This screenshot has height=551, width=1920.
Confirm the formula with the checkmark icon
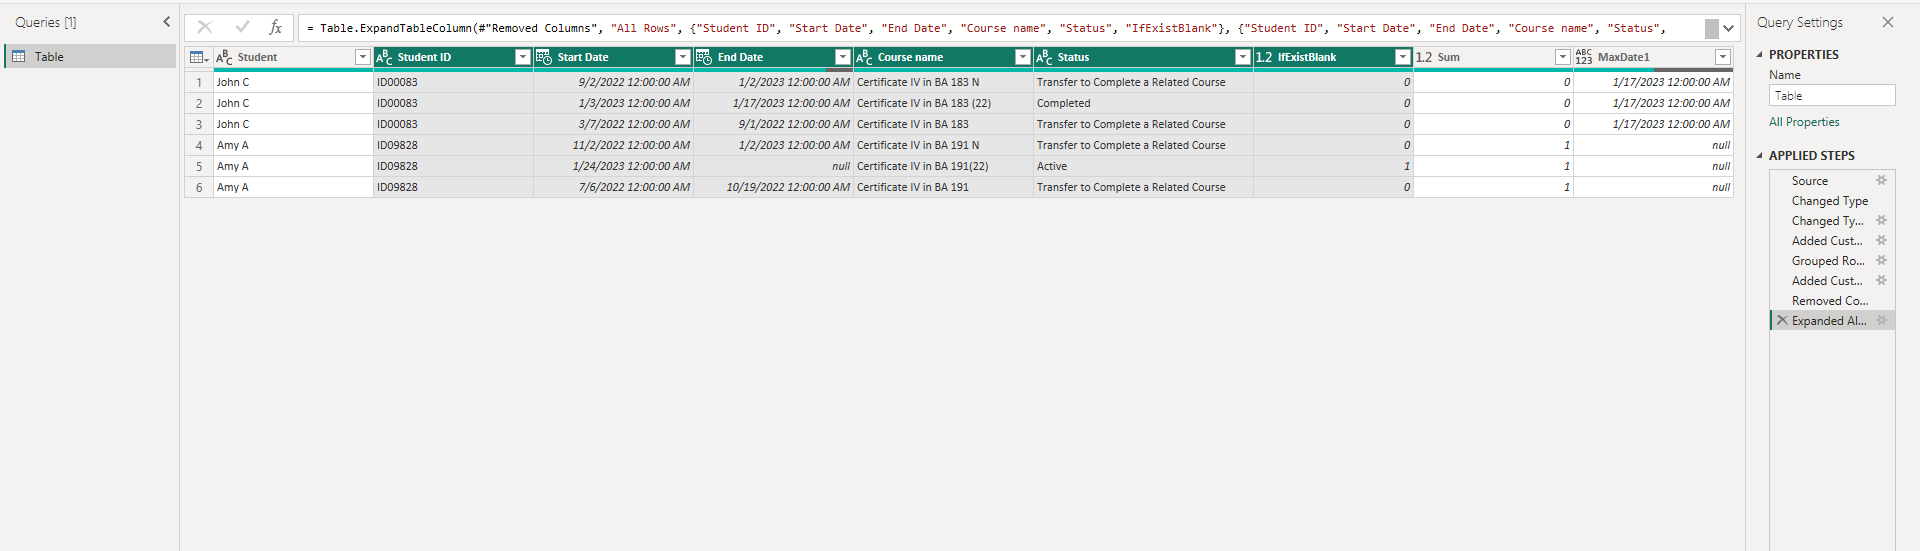(x=241, y=28)
